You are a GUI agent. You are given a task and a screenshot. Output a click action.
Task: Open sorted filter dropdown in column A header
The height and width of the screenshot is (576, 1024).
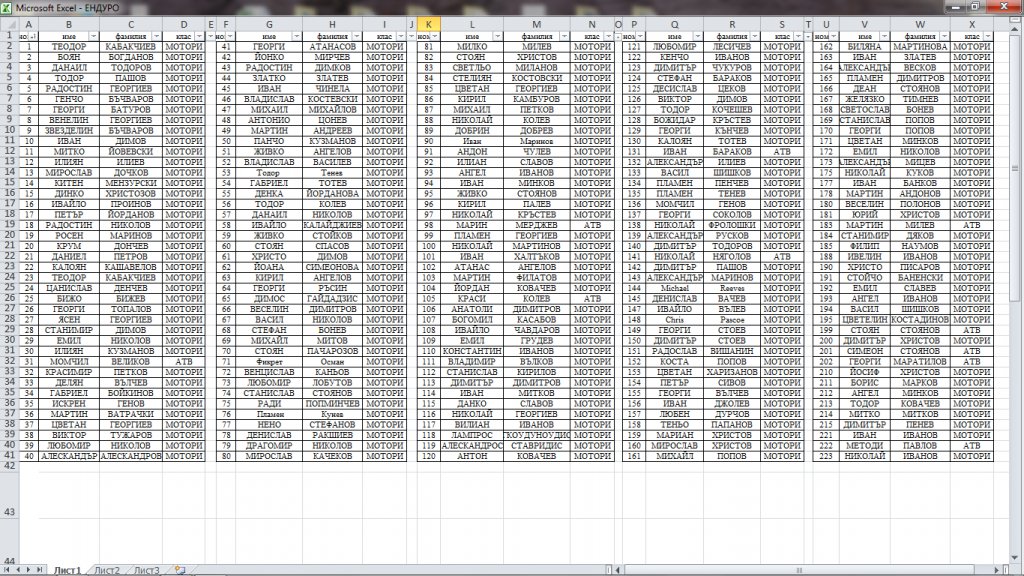click(33, 36)
